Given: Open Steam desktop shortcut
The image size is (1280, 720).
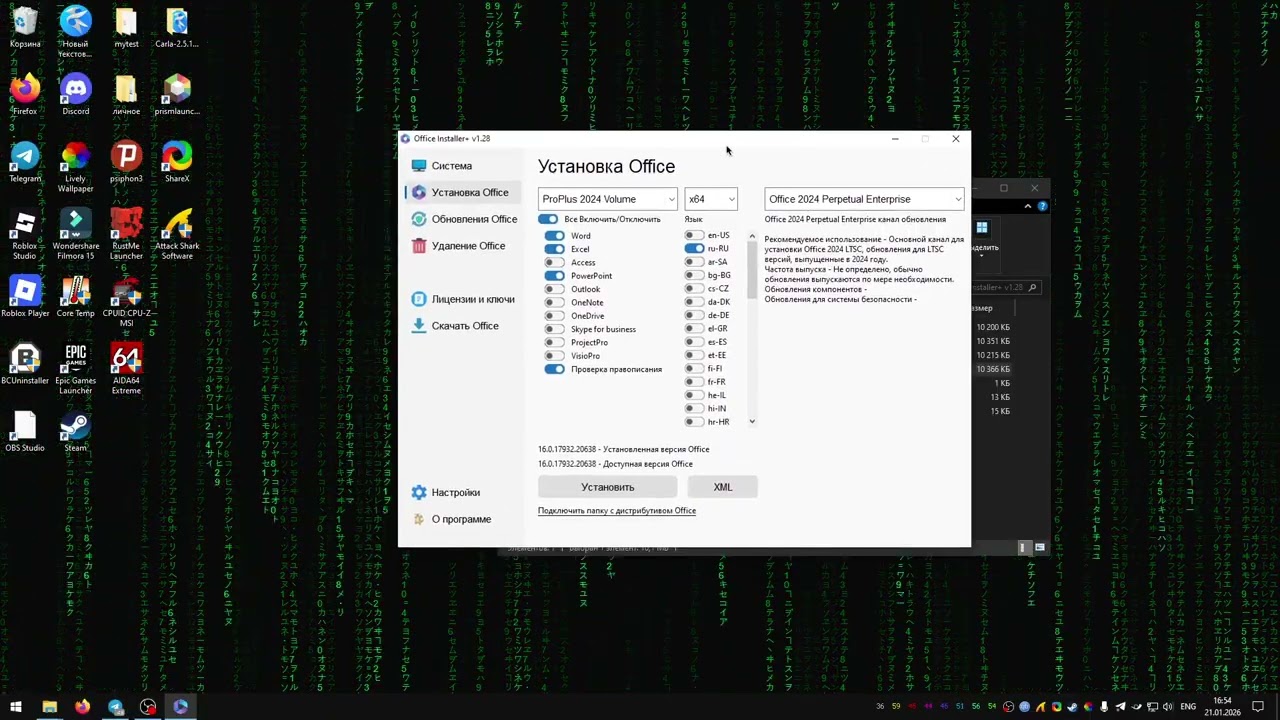Looking at the screenshot, I should pyautogui.click(x=76, y=431).
